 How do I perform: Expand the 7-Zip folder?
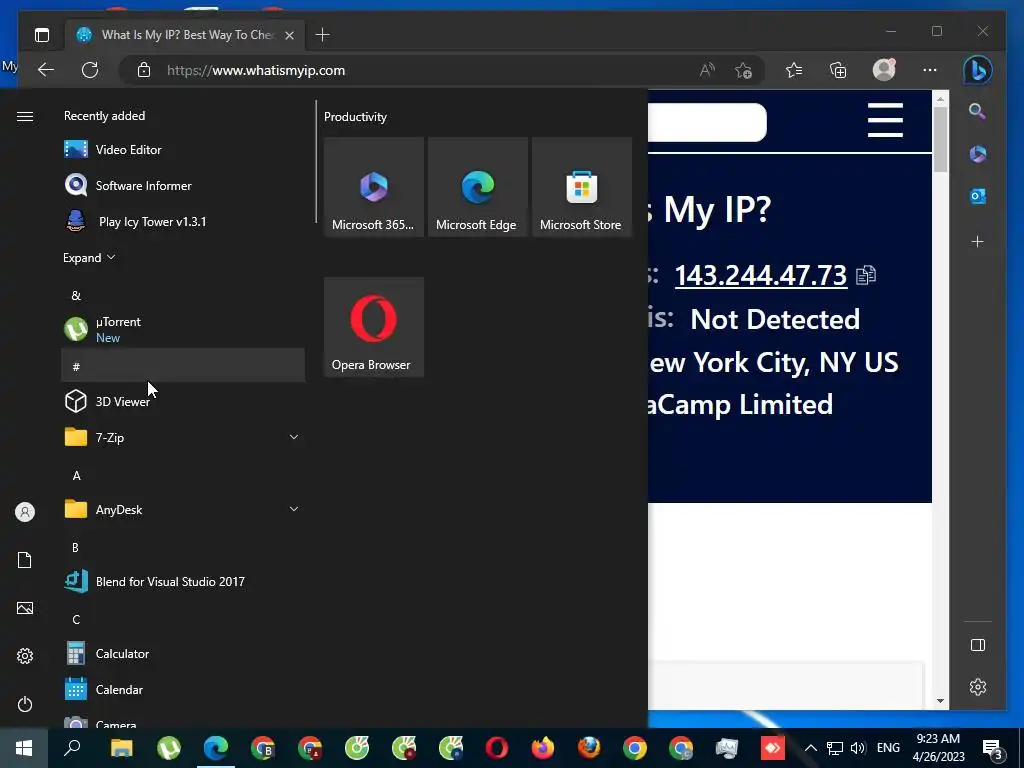(x=183, y=437)
